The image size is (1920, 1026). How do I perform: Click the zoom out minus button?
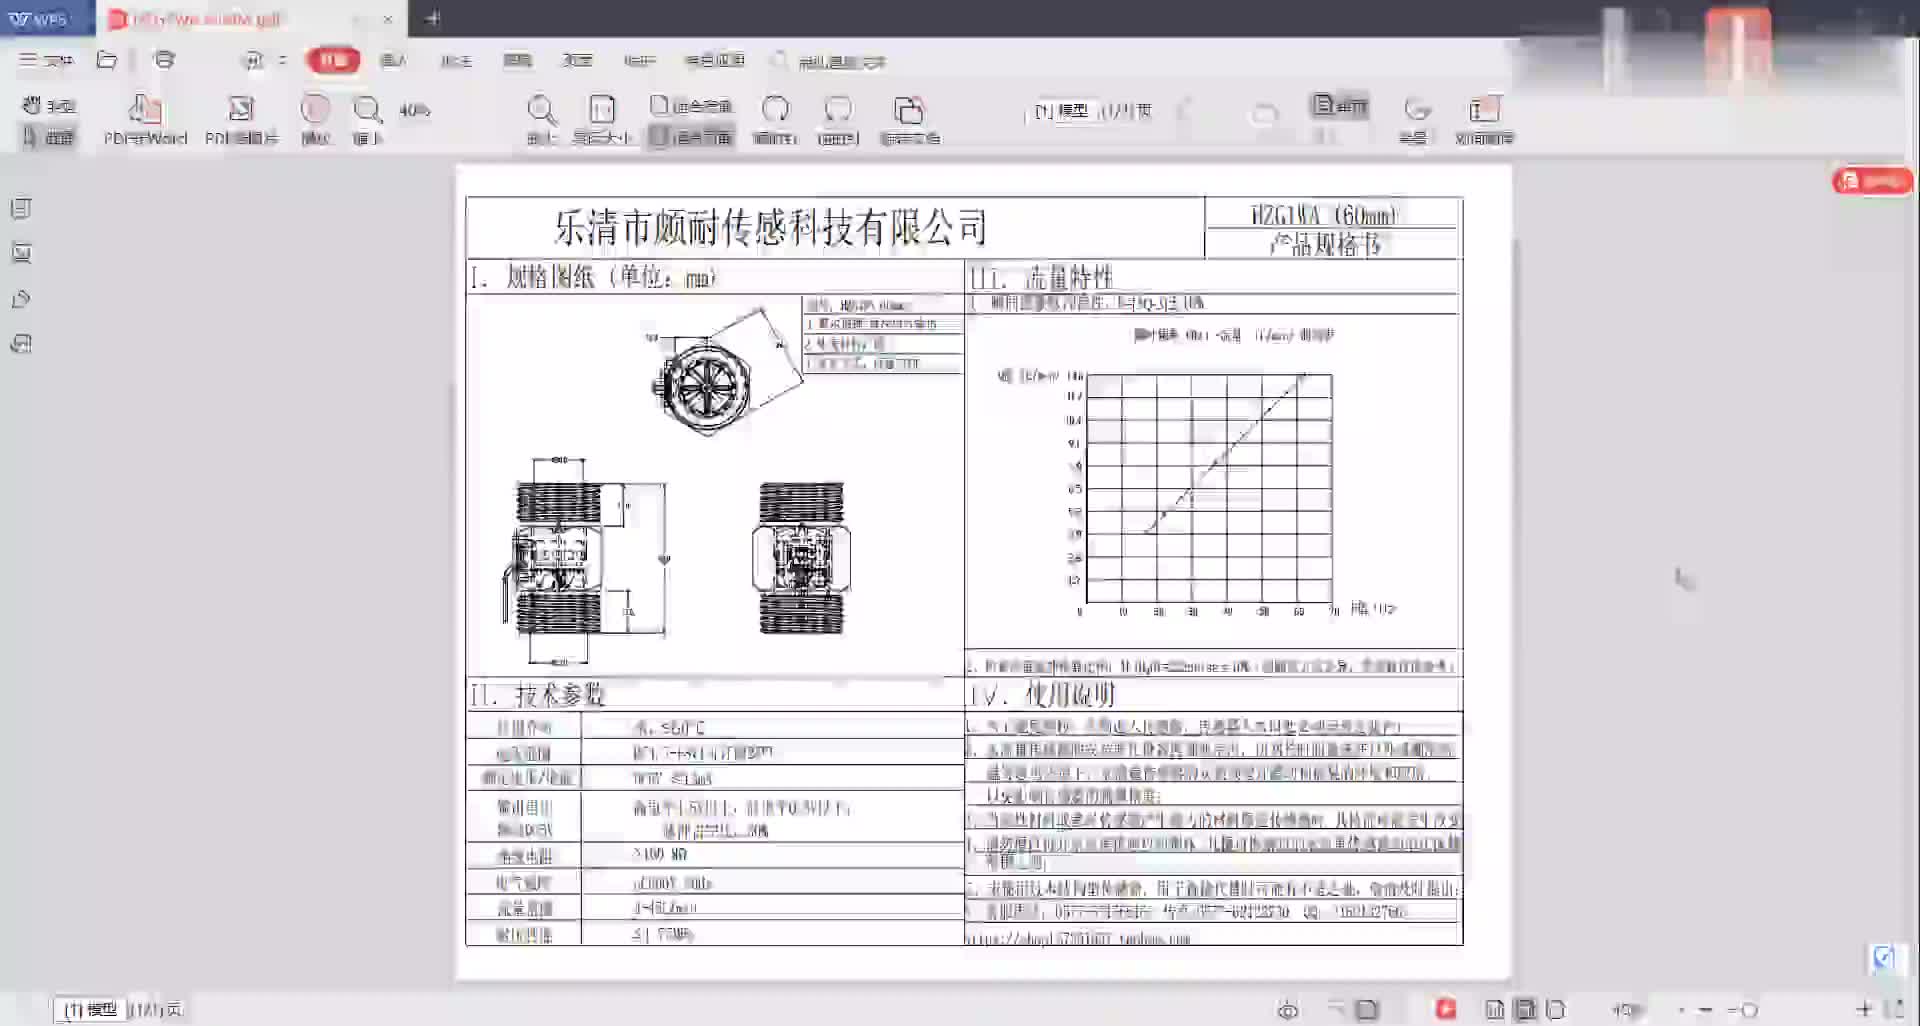pyautogui.click(x=1706, y=1010)
